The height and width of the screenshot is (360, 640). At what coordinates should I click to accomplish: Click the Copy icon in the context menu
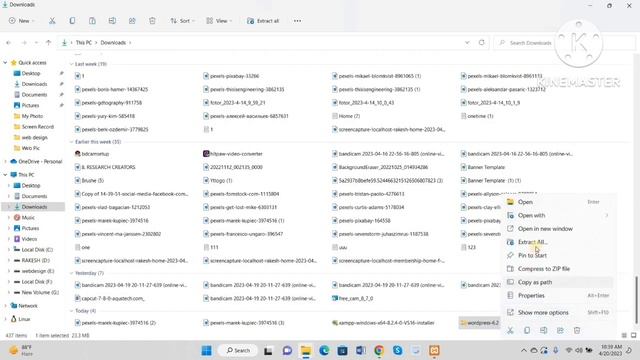point(527,330)
